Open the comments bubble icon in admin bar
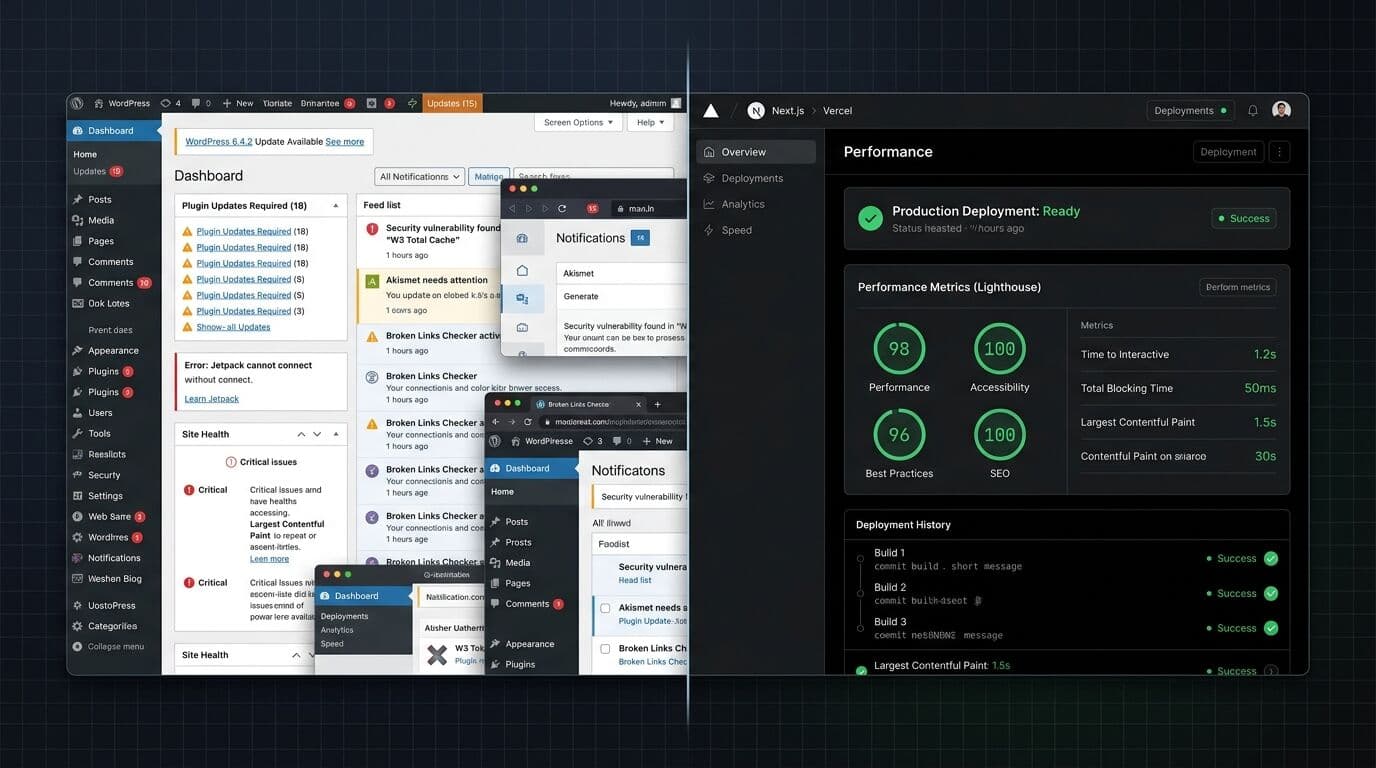The height and width of the screenshot is (768, 1376). pos(196,103)
